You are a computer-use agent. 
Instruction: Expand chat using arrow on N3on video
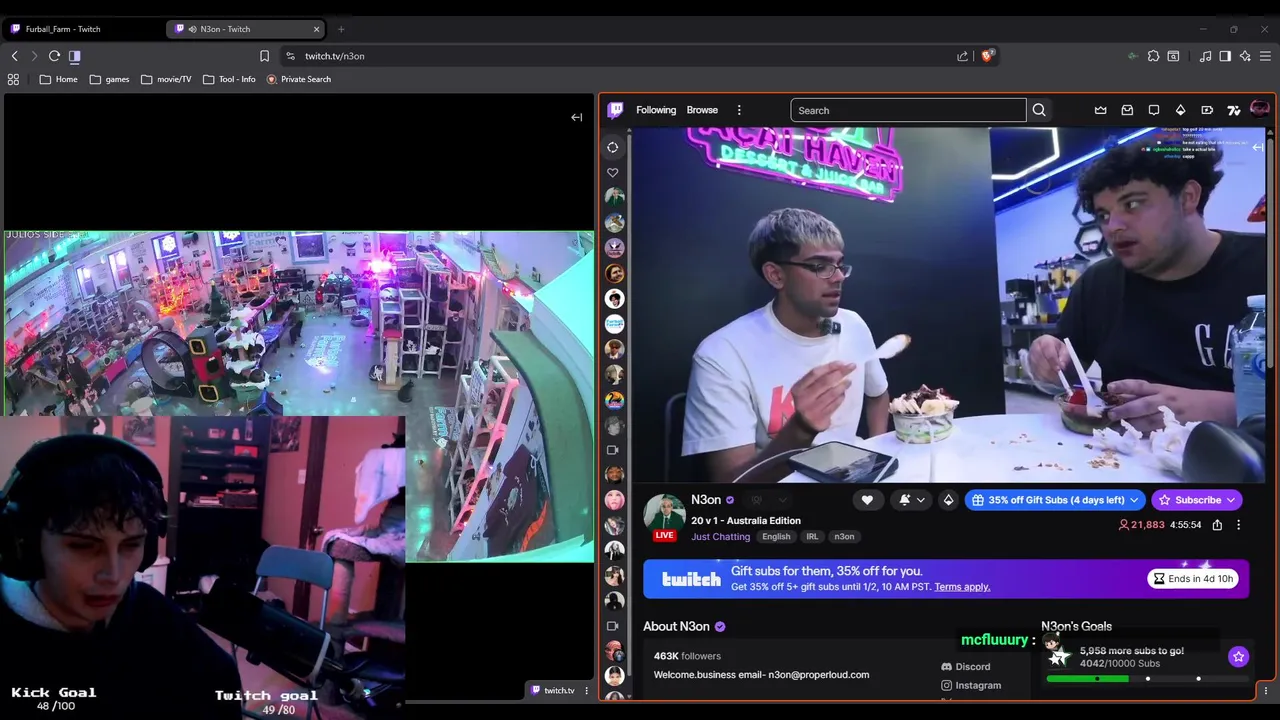pyautogui.click(x=1258, y=147)
